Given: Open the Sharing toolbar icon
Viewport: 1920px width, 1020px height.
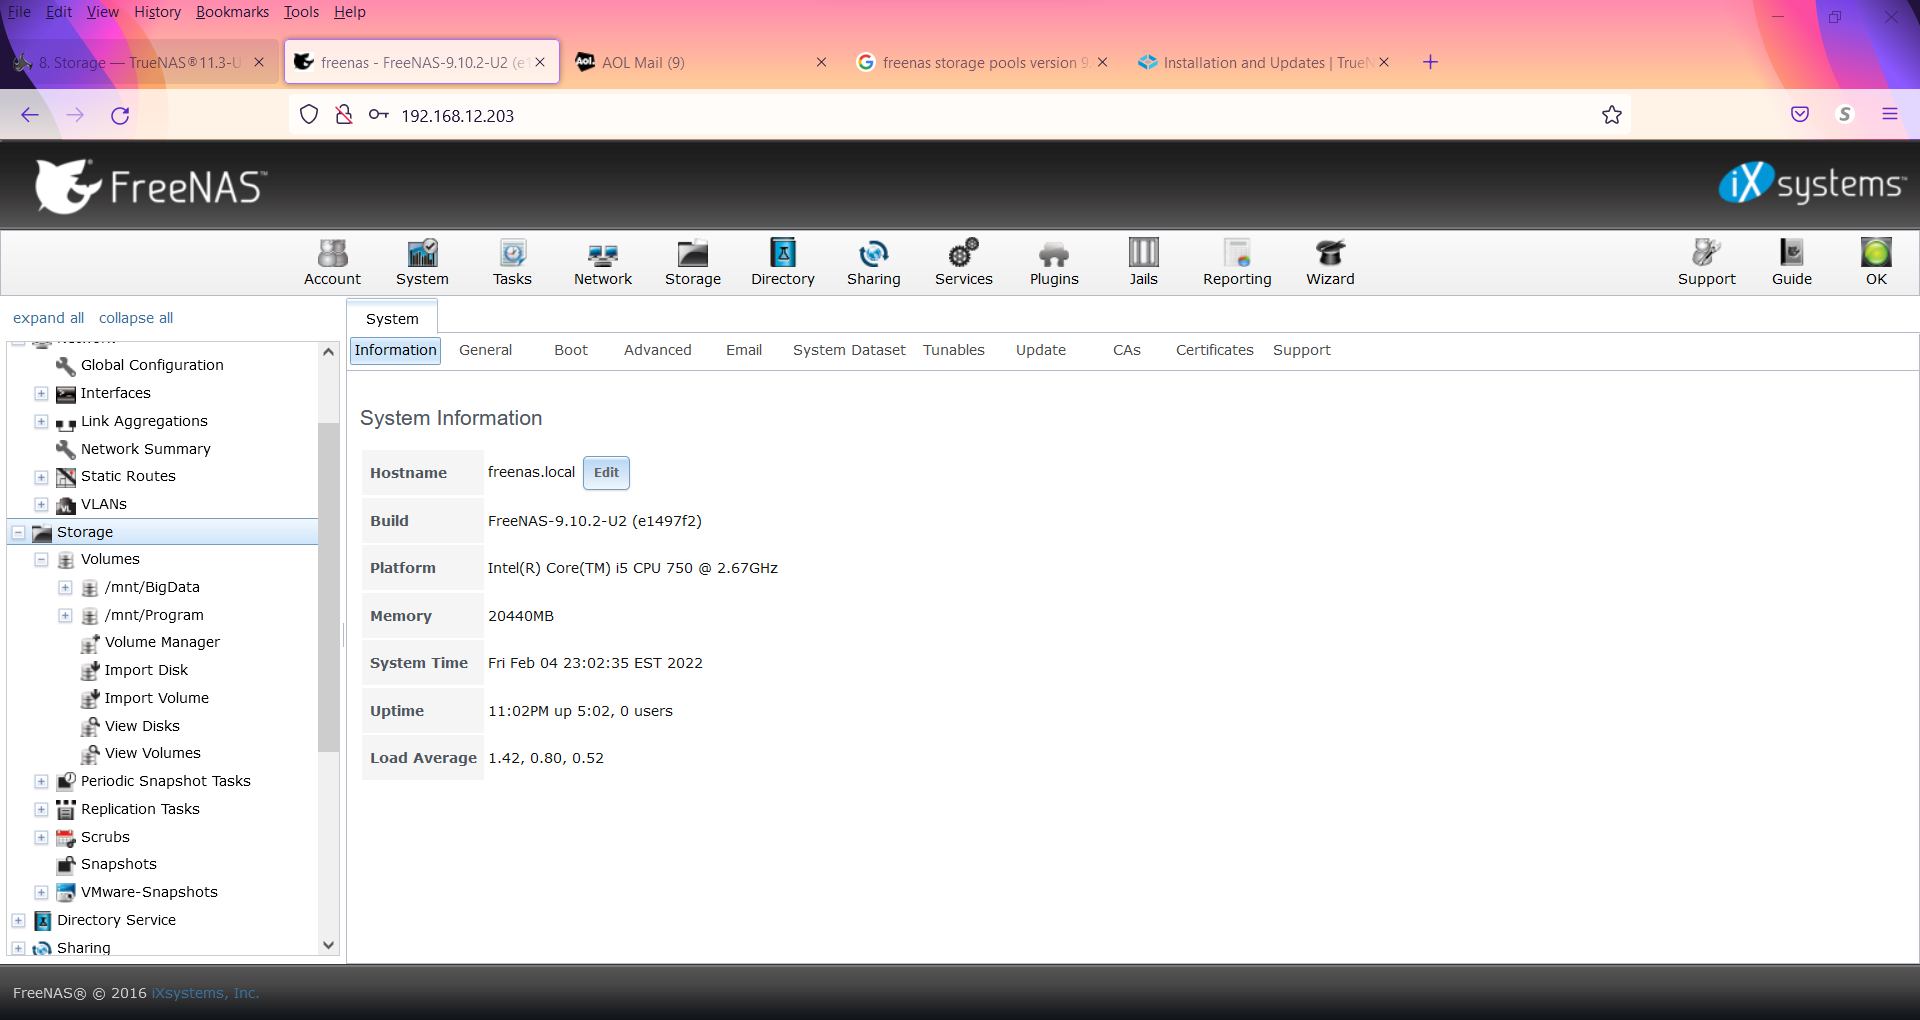Looking at the screenshot, I should coord(874,263).
